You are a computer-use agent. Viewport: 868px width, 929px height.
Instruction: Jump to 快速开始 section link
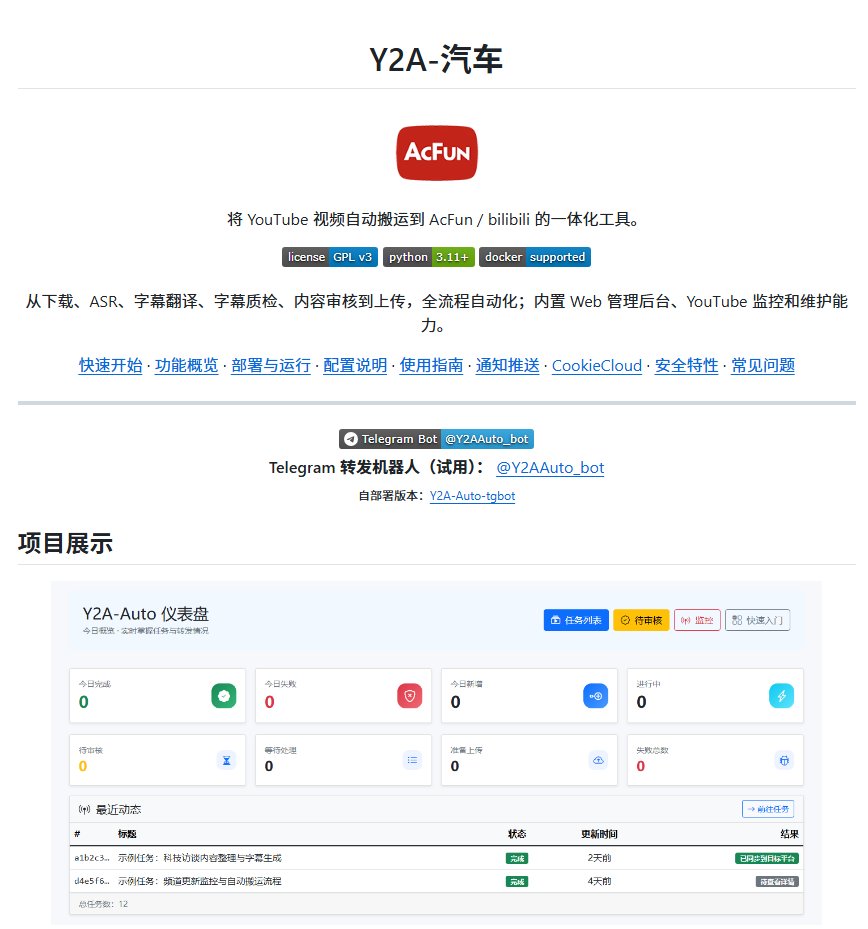point(111,366)
